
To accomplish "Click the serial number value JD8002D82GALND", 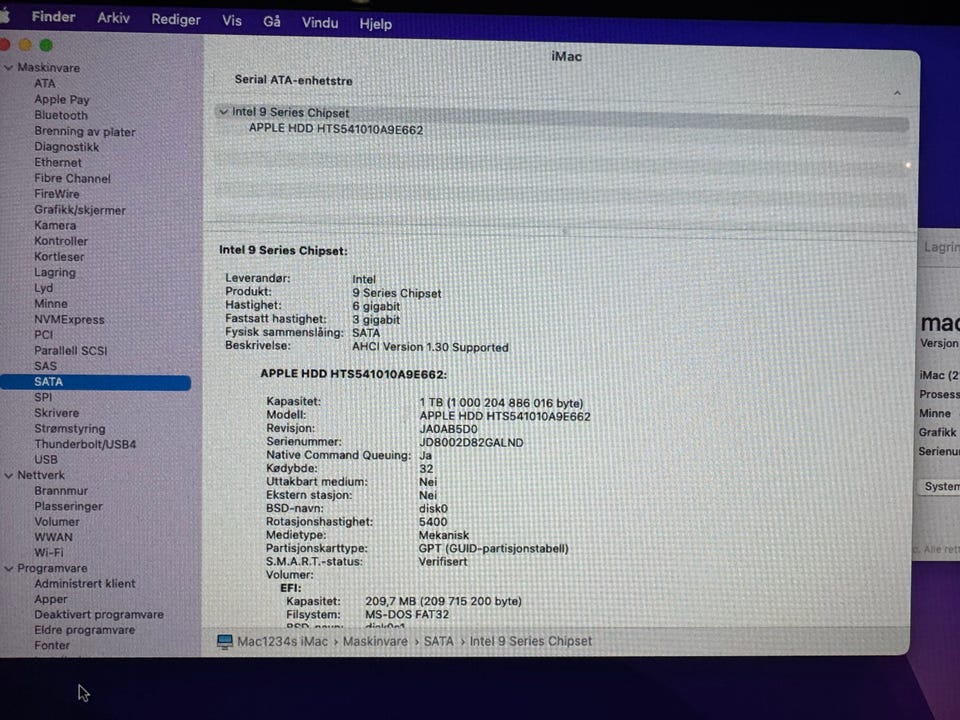I will click(471, 443).
